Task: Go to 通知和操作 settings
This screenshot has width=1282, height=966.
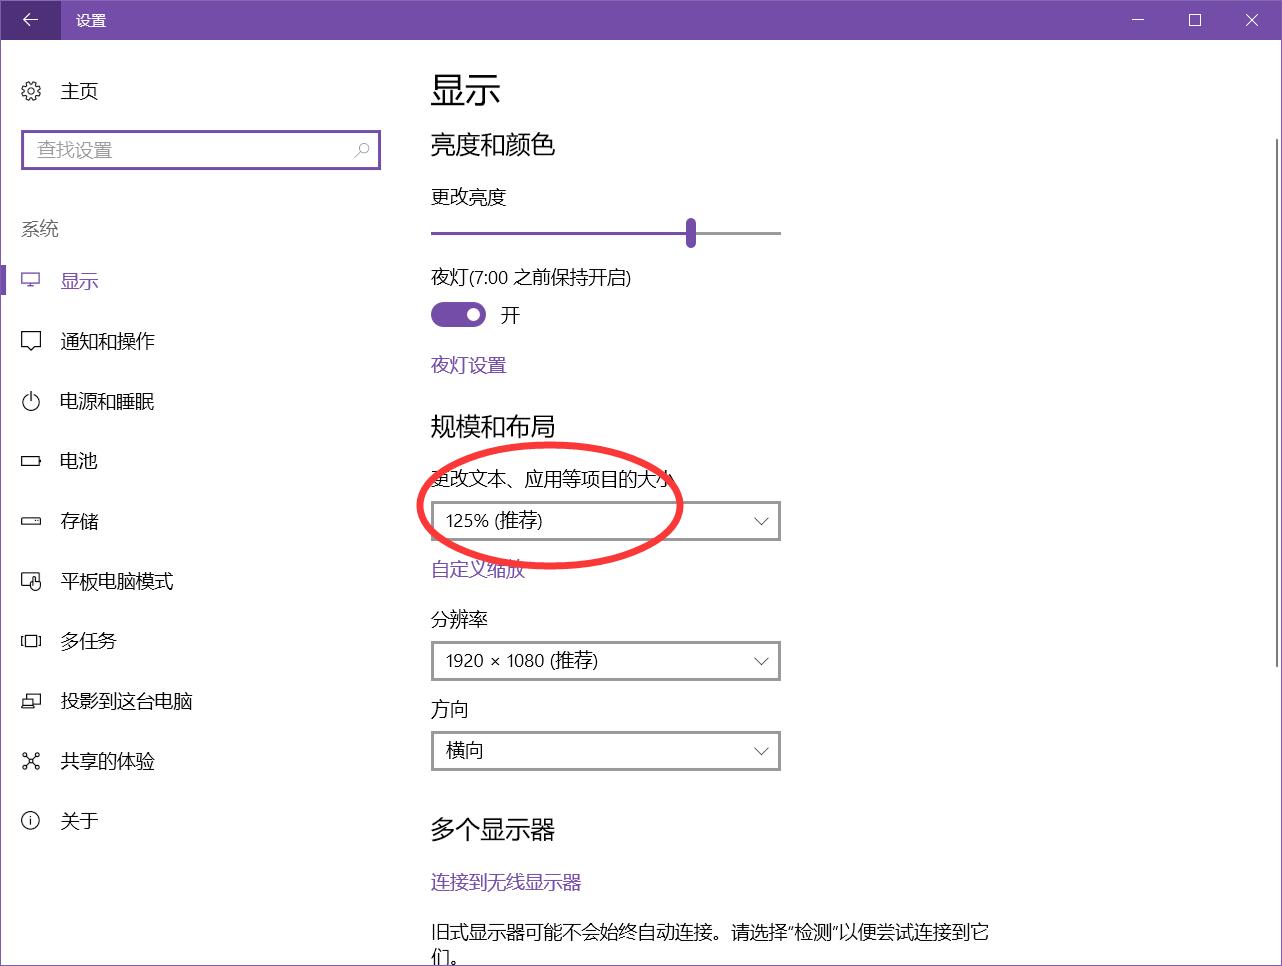Action: point(107,341)
